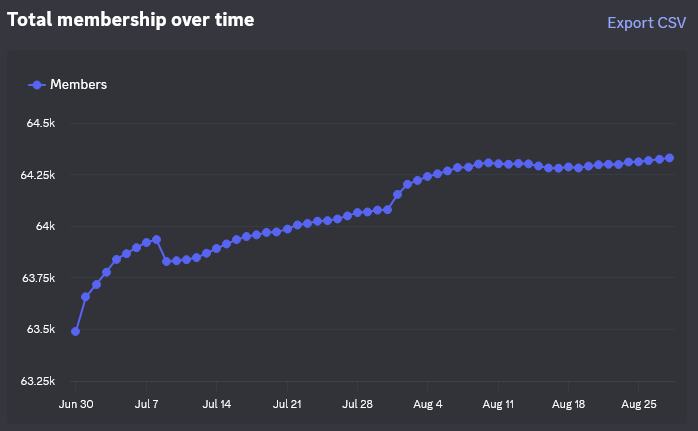This screenshot has width=698, height=431.
Task: Click the peak data point before the July drop
Action: (x=156, y=240)
